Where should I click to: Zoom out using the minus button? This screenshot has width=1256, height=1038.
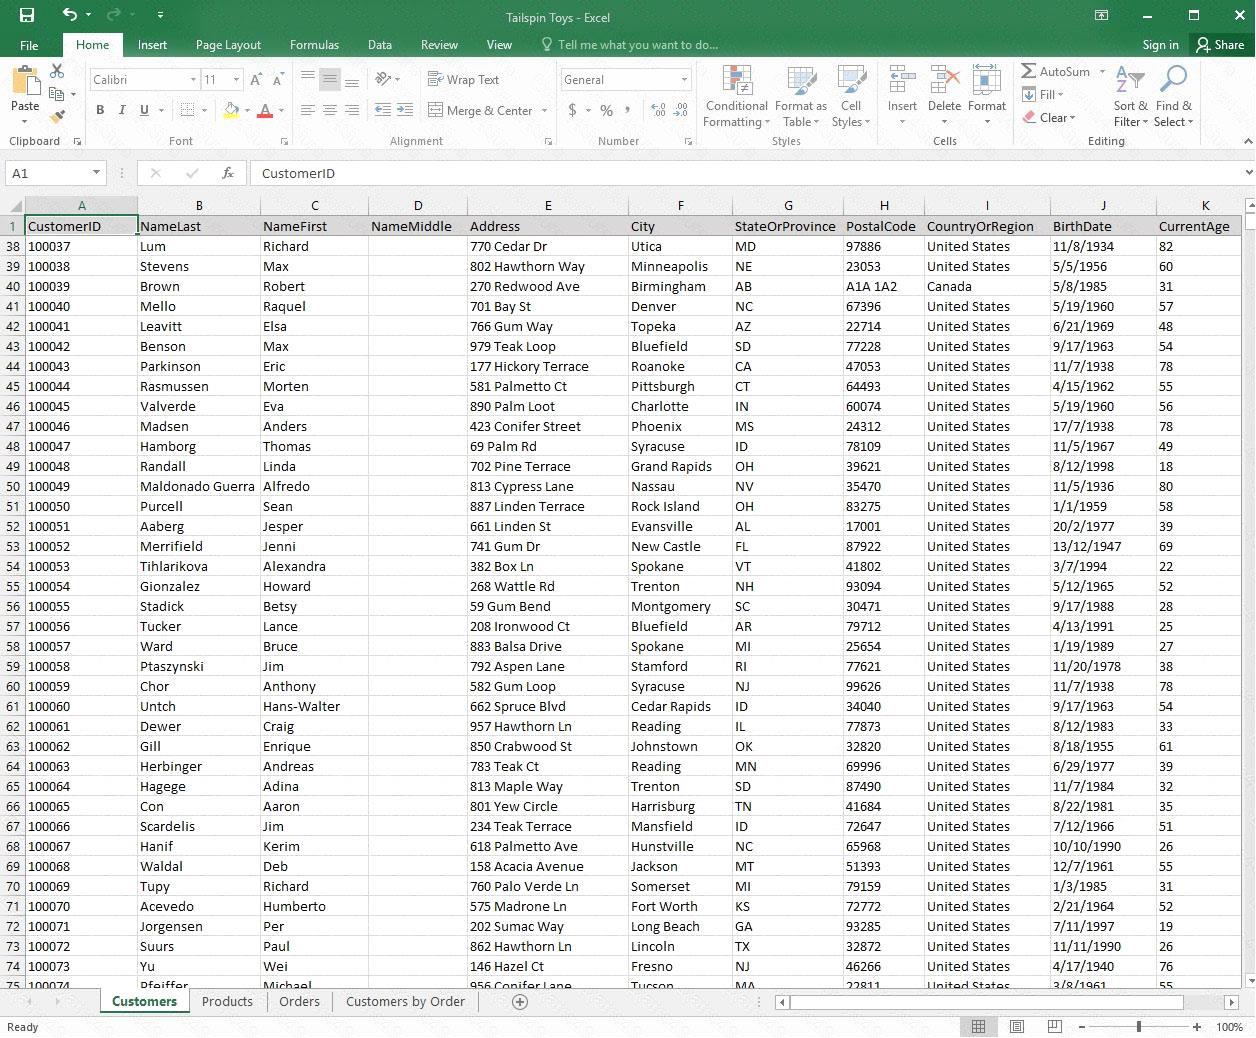point(1082,1027)
